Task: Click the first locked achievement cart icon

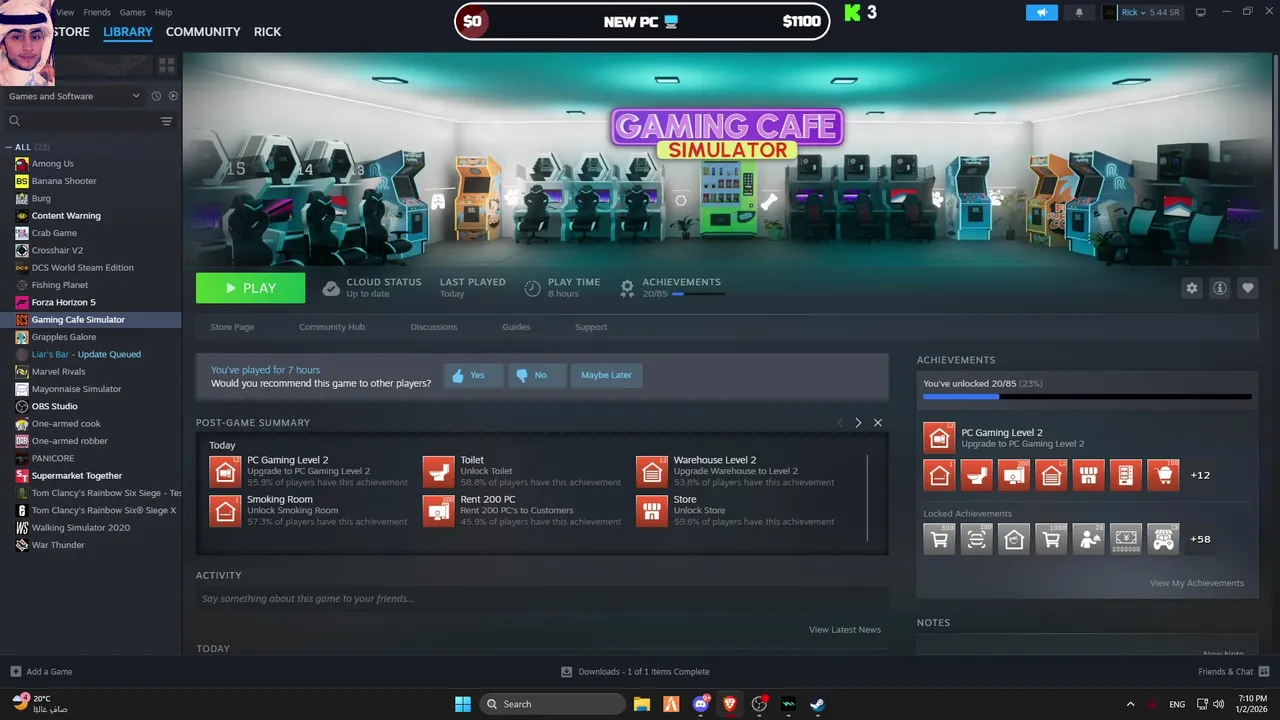Action: [939, 539]
